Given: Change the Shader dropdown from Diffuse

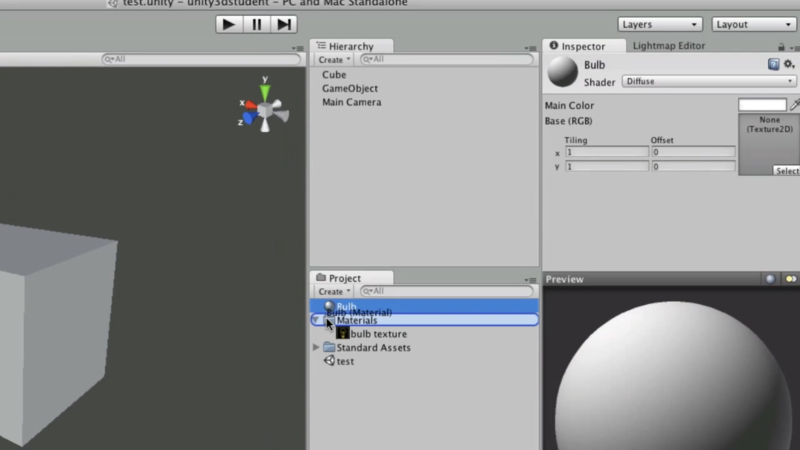Looking at the screenshot, I should pos(709,82).
